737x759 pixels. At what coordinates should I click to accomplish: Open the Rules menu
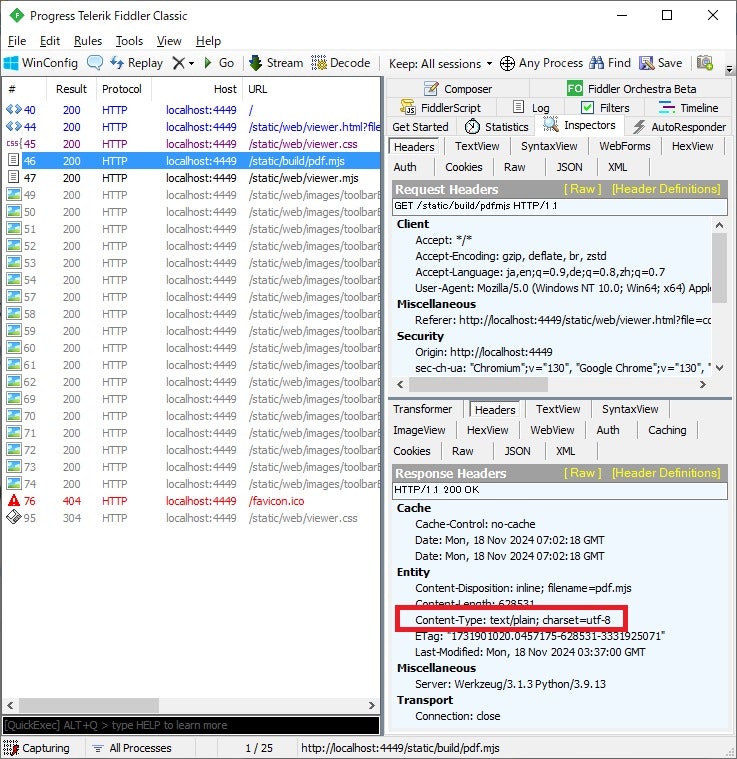point(88,41)
